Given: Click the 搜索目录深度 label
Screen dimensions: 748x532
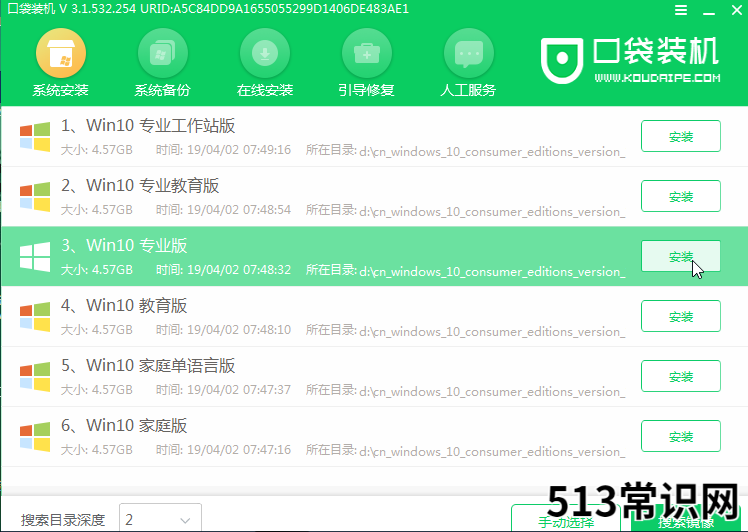Looking at the screenshot, I should (62, 520).
